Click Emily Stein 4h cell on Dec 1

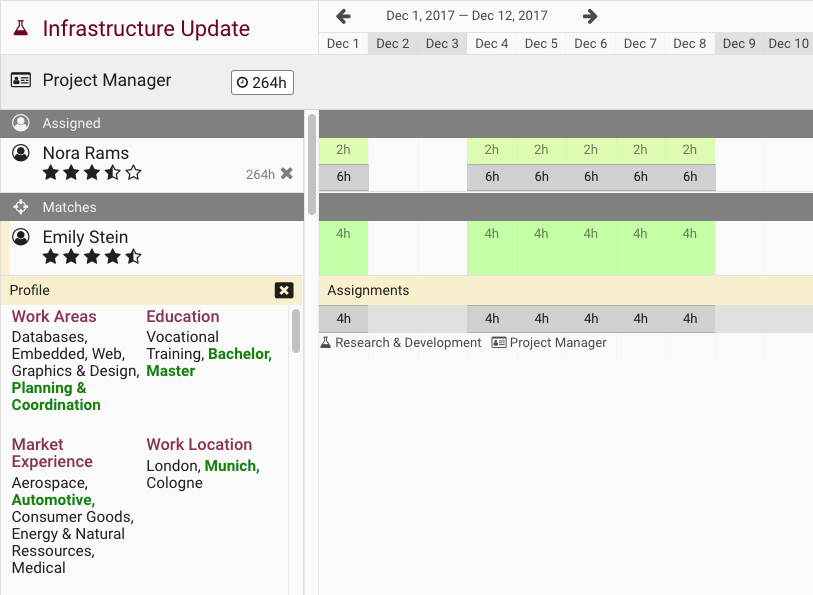[x=343, y=248]
